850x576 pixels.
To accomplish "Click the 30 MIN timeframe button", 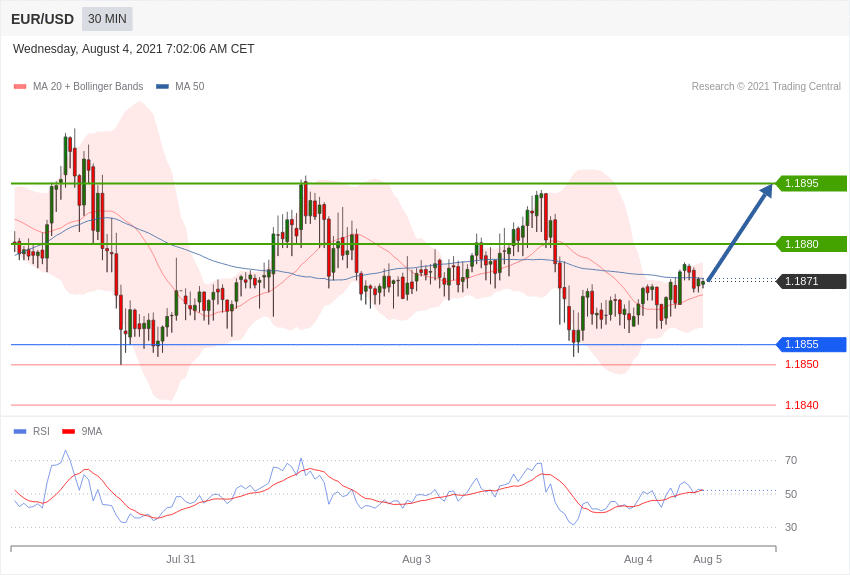I will (x=107, y=19).
